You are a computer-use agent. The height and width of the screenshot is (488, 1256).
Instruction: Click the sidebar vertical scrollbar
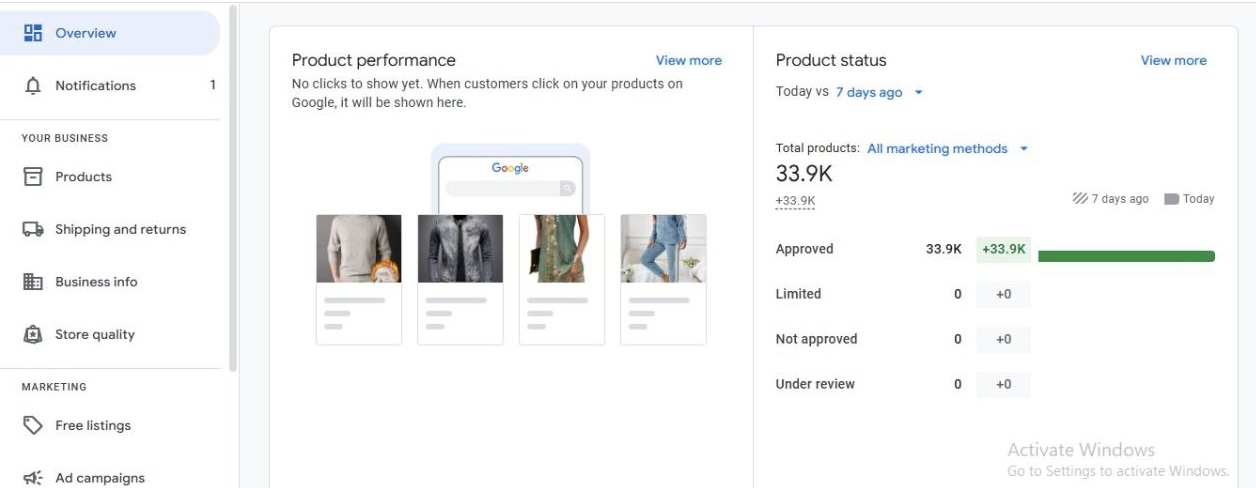[233, 190]
